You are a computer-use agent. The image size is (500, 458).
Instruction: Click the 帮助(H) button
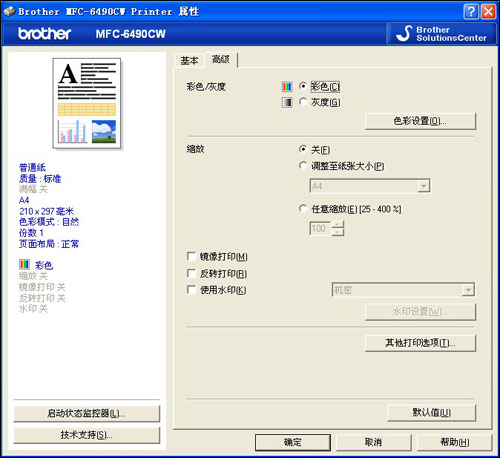(x=455, y=442)
